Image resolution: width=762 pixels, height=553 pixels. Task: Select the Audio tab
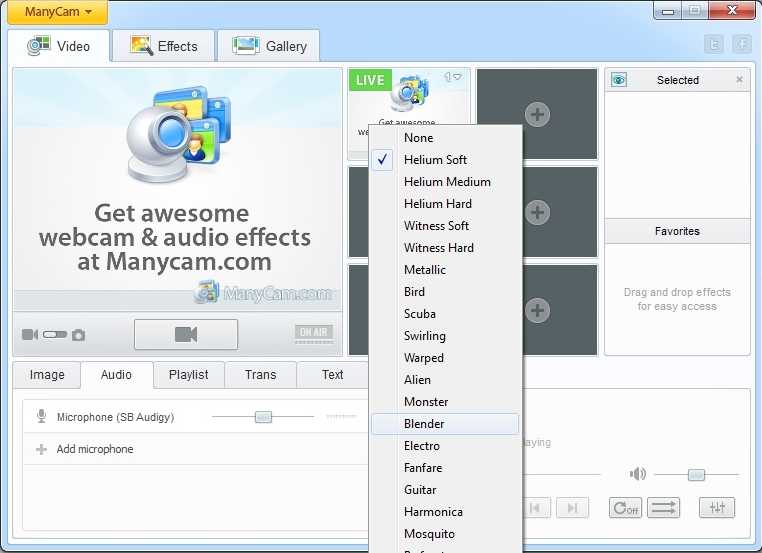click(116, 375)
